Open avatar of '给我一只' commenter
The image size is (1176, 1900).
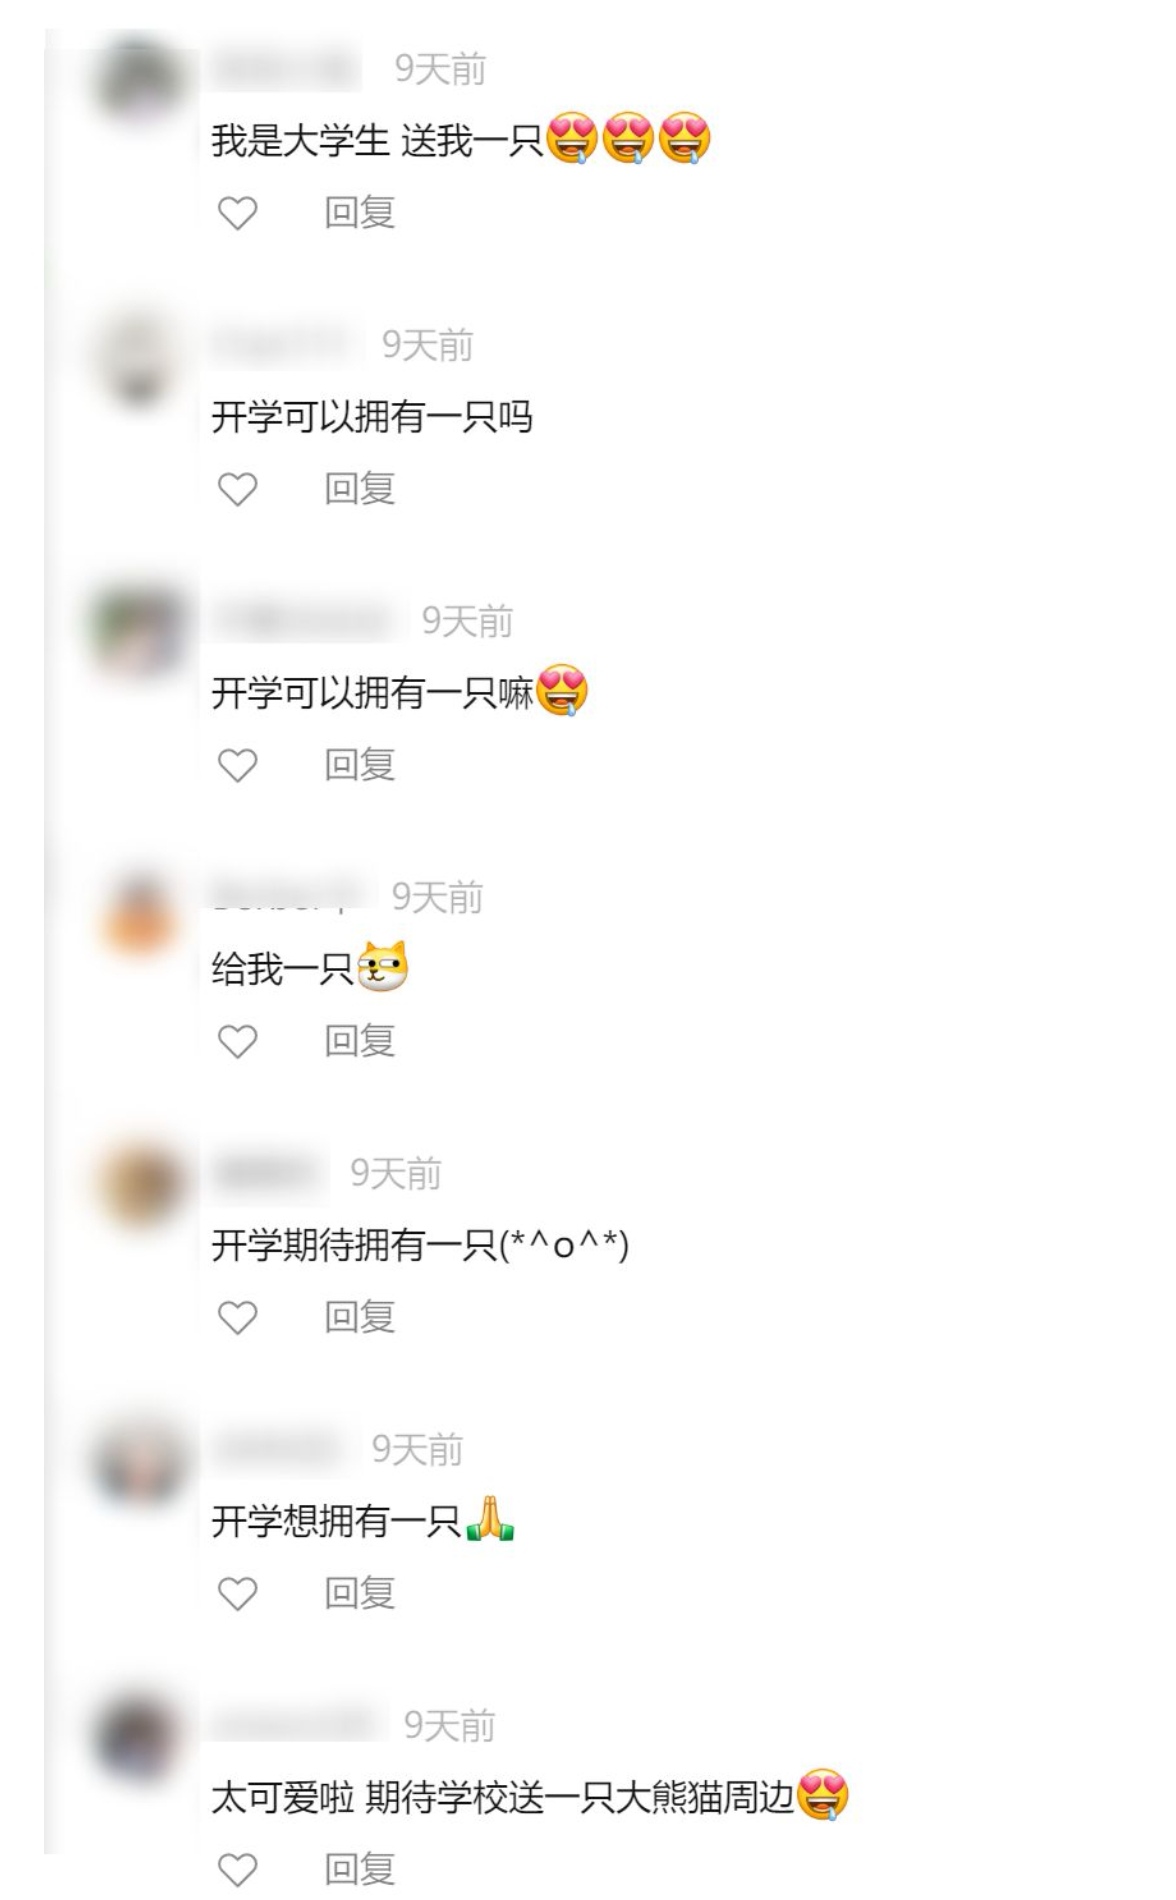point(138,908)
